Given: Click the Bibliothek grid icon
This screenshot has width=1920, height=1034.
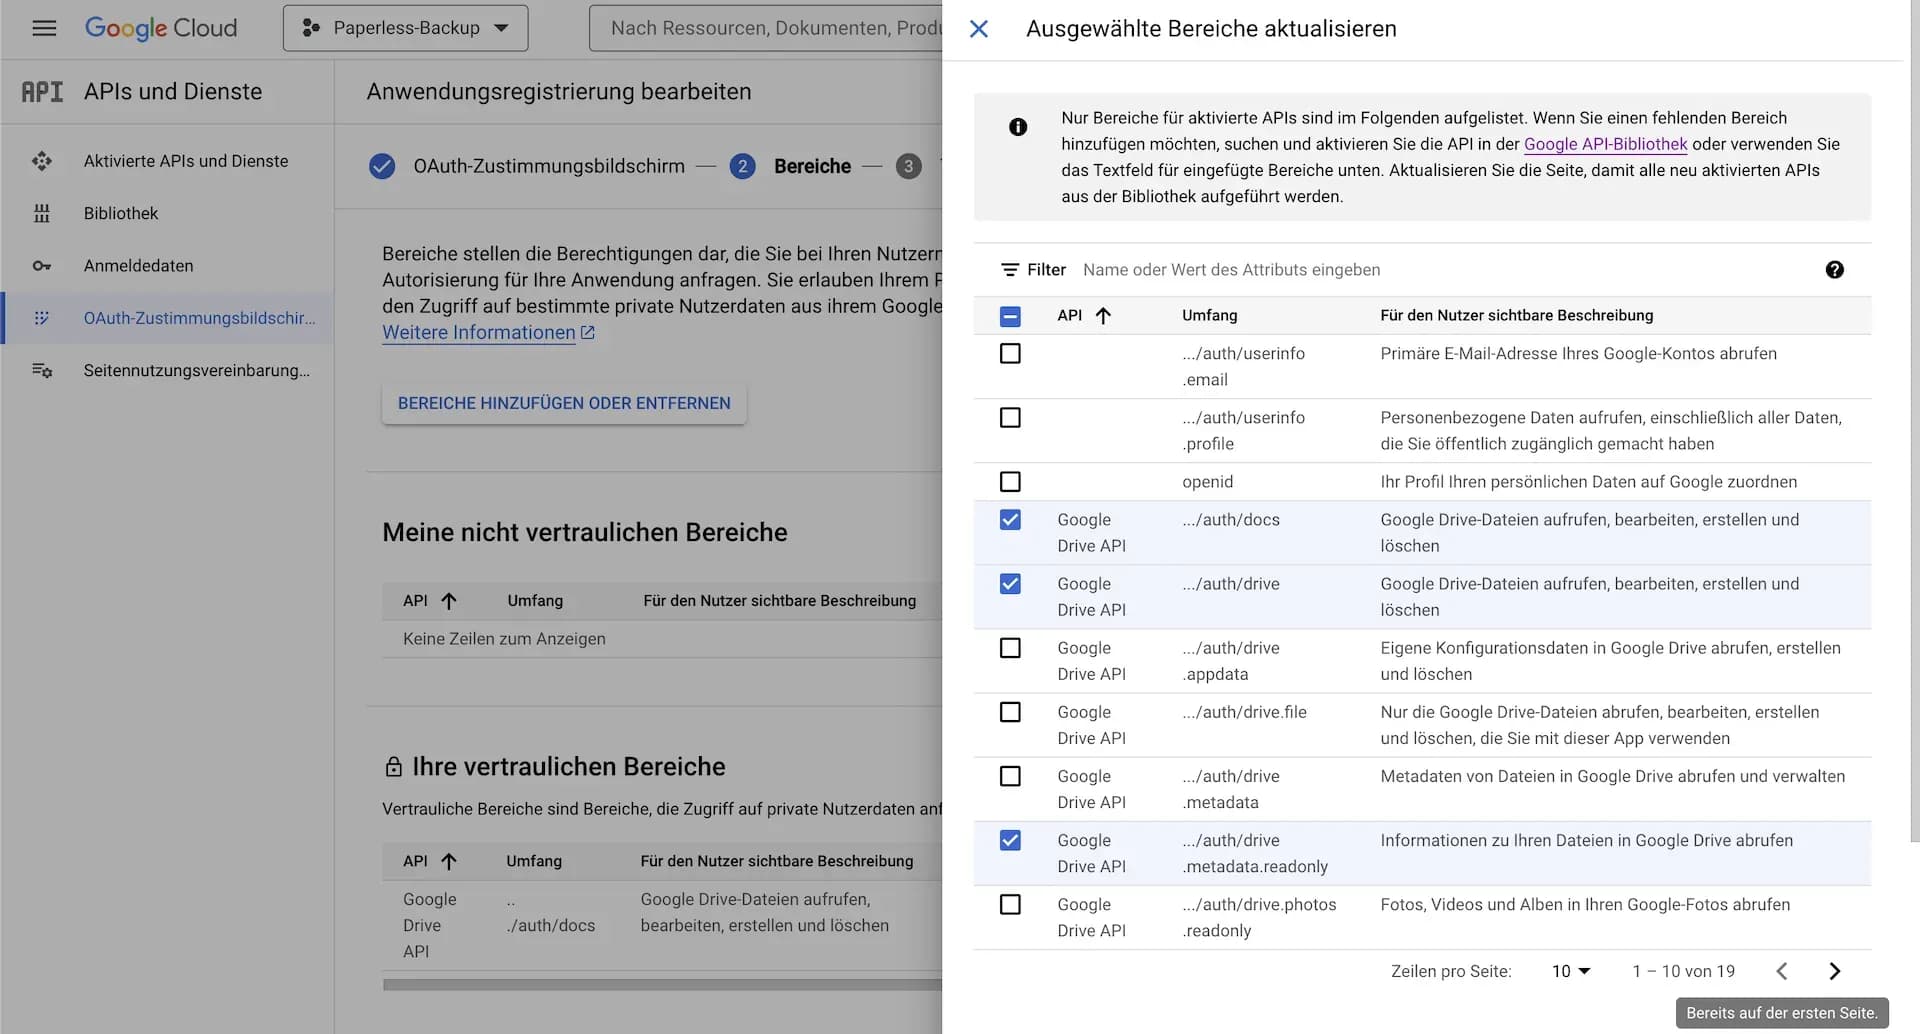Looking at the screenshot, I should [42, 213].
